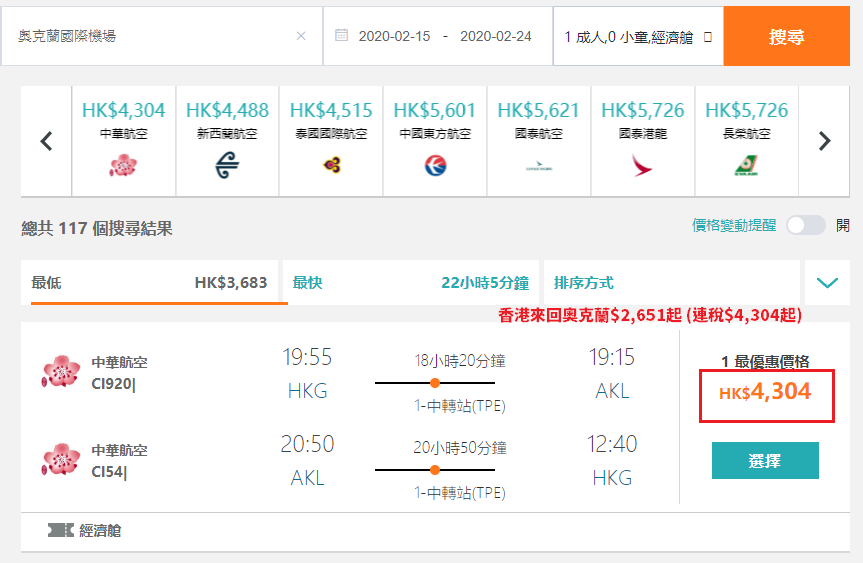Image resolution: width=863 pixels, height=563 pixels.
Task: Click the 總共 117 個搜尋結果 text
Action: click(x=97, y=228)
